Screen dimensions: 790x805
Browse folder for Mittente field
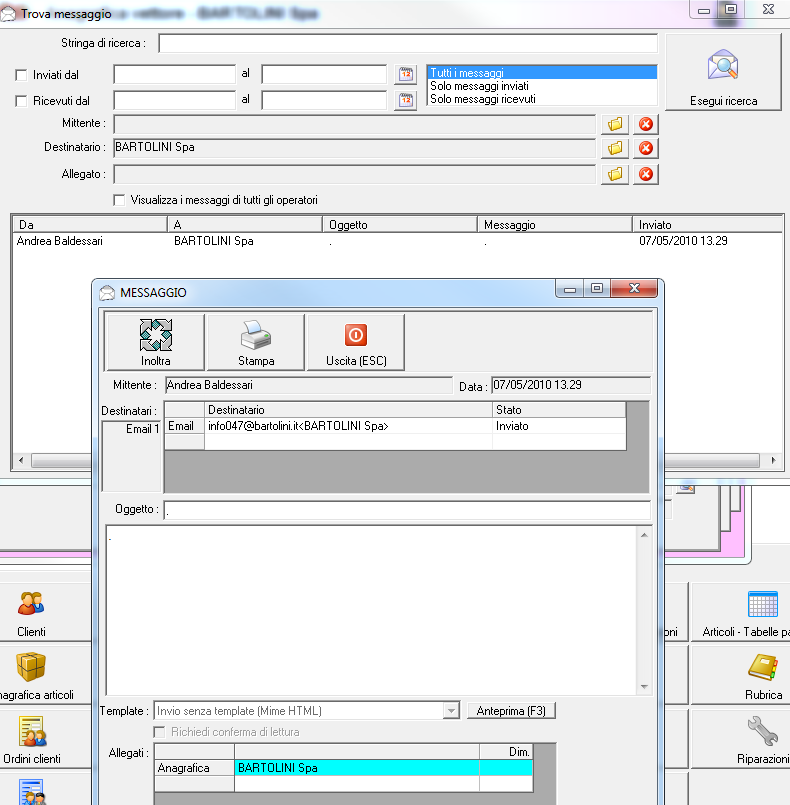click(615, 124)
